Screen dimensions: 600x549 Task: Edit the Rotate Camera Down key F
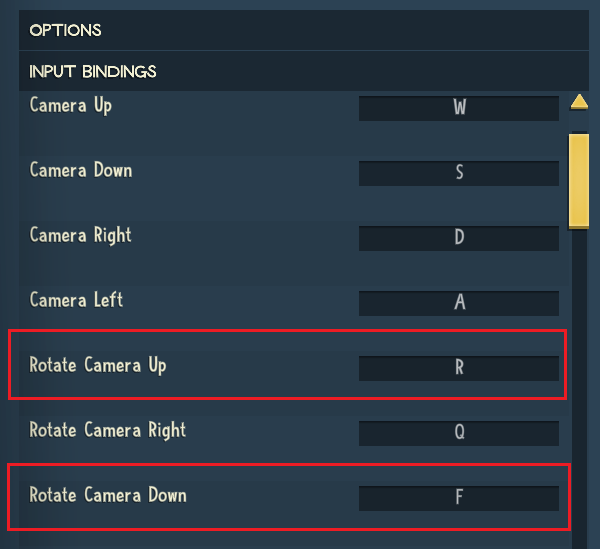click(459, 498)
